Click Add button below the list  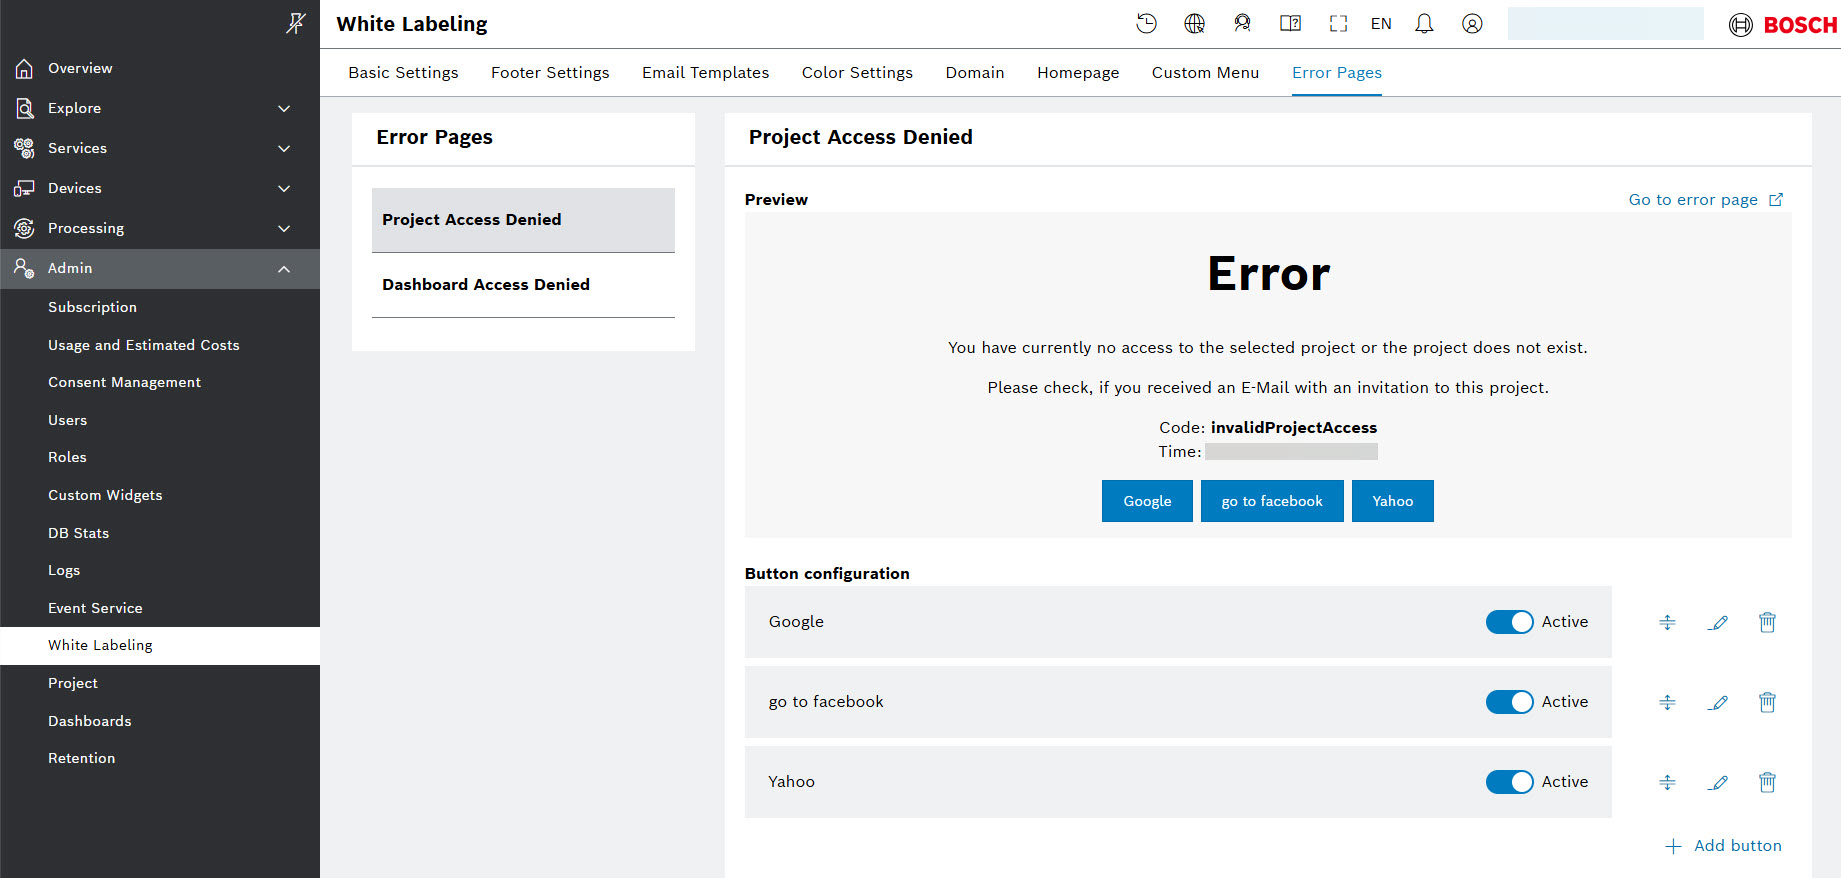(x=1723, y=846)
